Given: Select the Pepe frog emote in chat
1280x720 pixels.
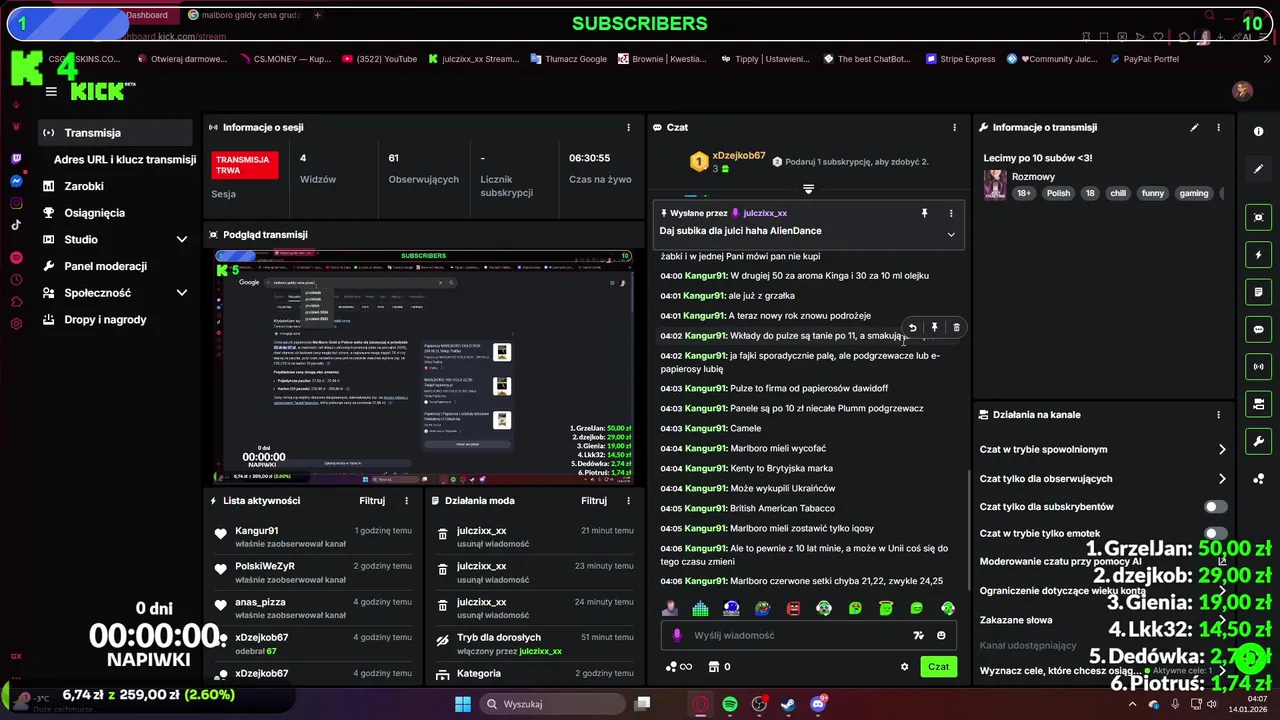Looking at the screenshot, I should click(762, 608).
